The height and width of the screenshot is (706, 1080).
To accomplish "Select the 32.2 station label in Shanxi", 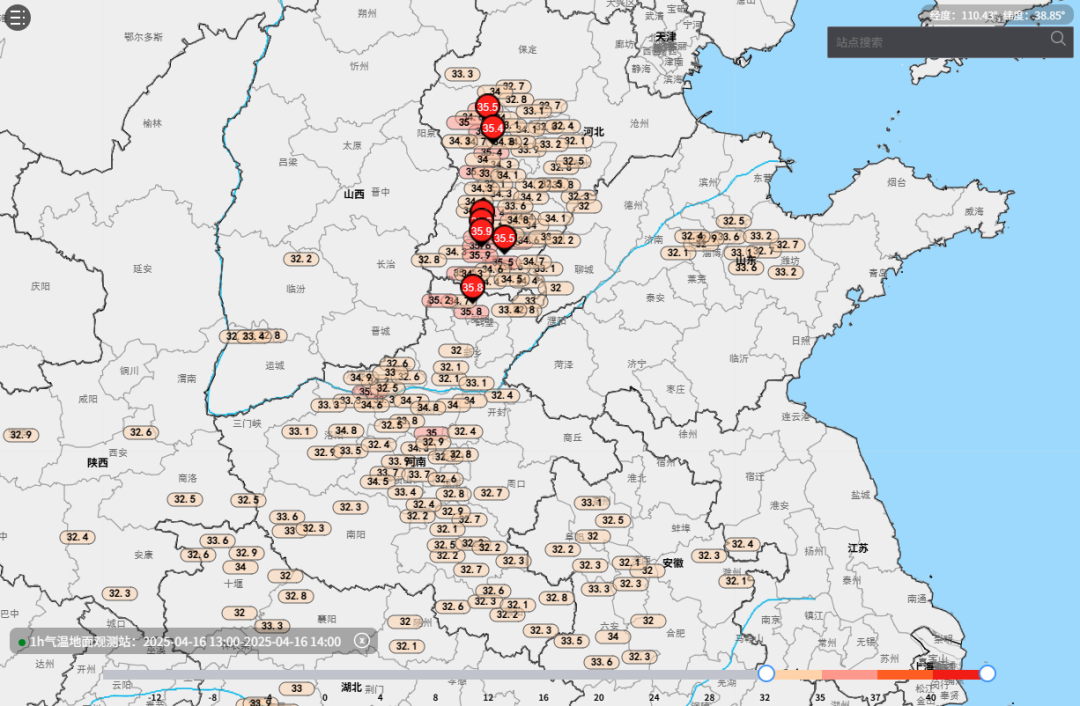I will click(x=301, y=259).
